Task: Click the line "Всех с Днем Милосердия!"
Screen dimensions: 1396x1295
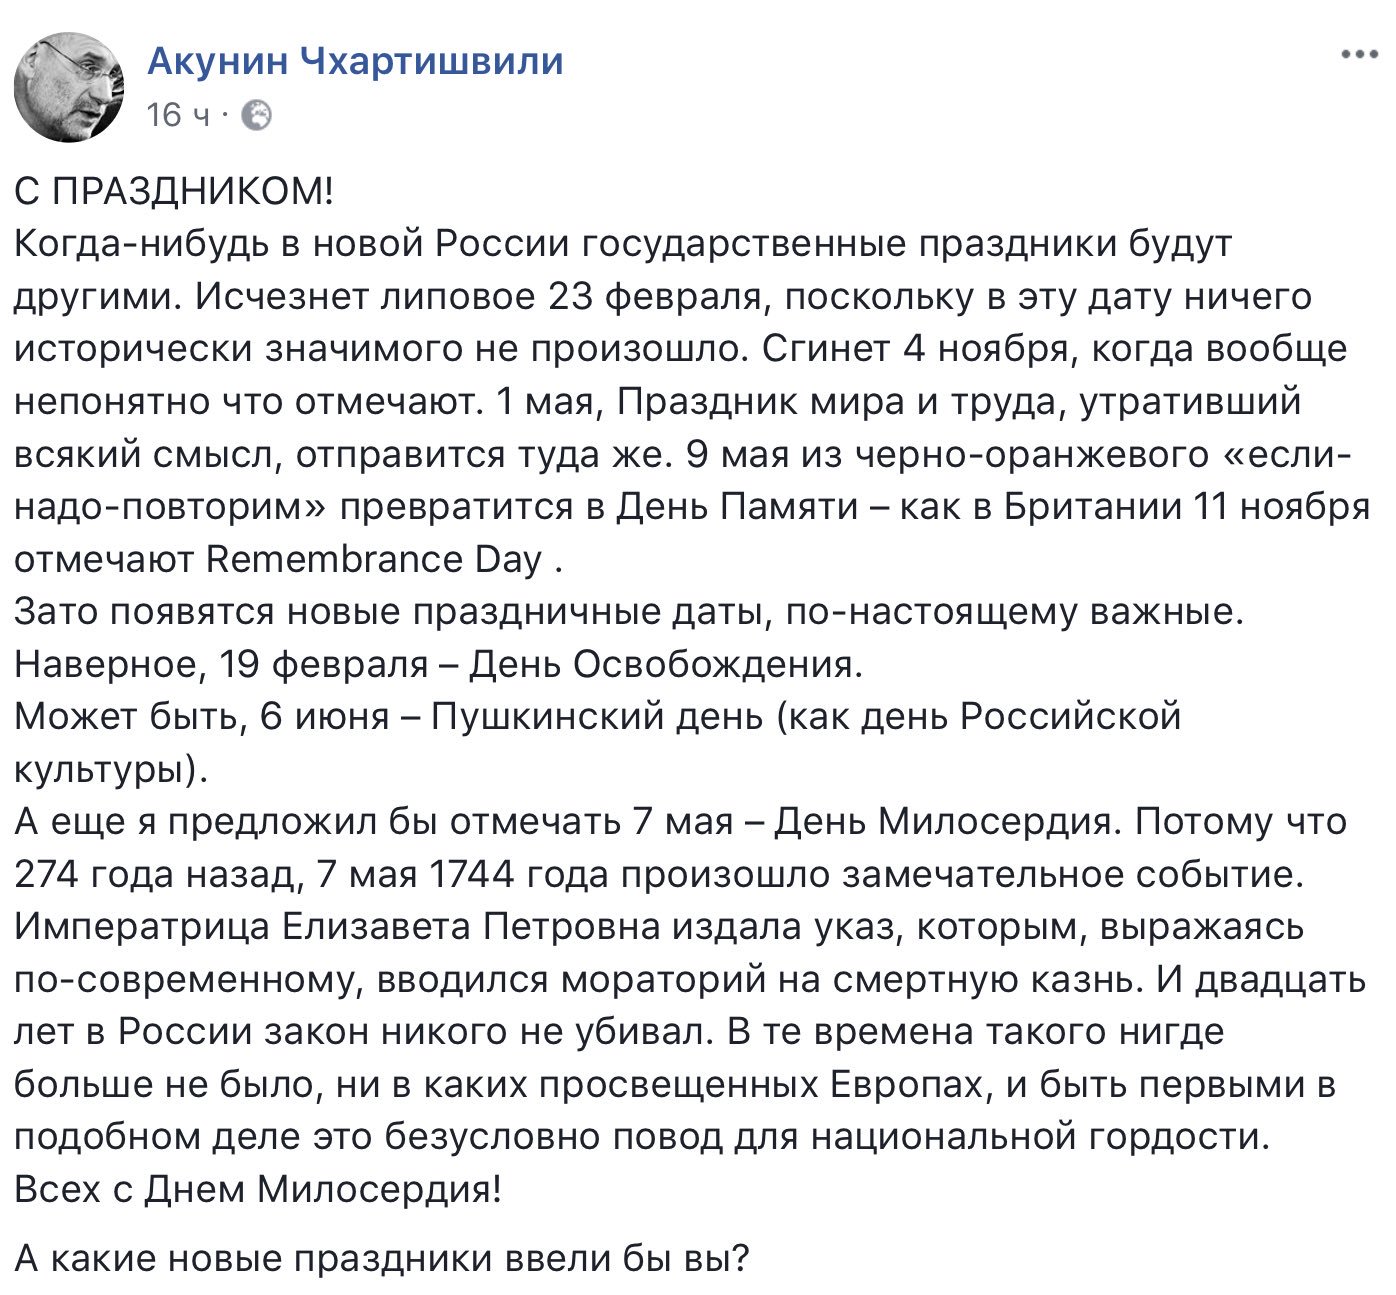Action: click(x=258, y=1189)
